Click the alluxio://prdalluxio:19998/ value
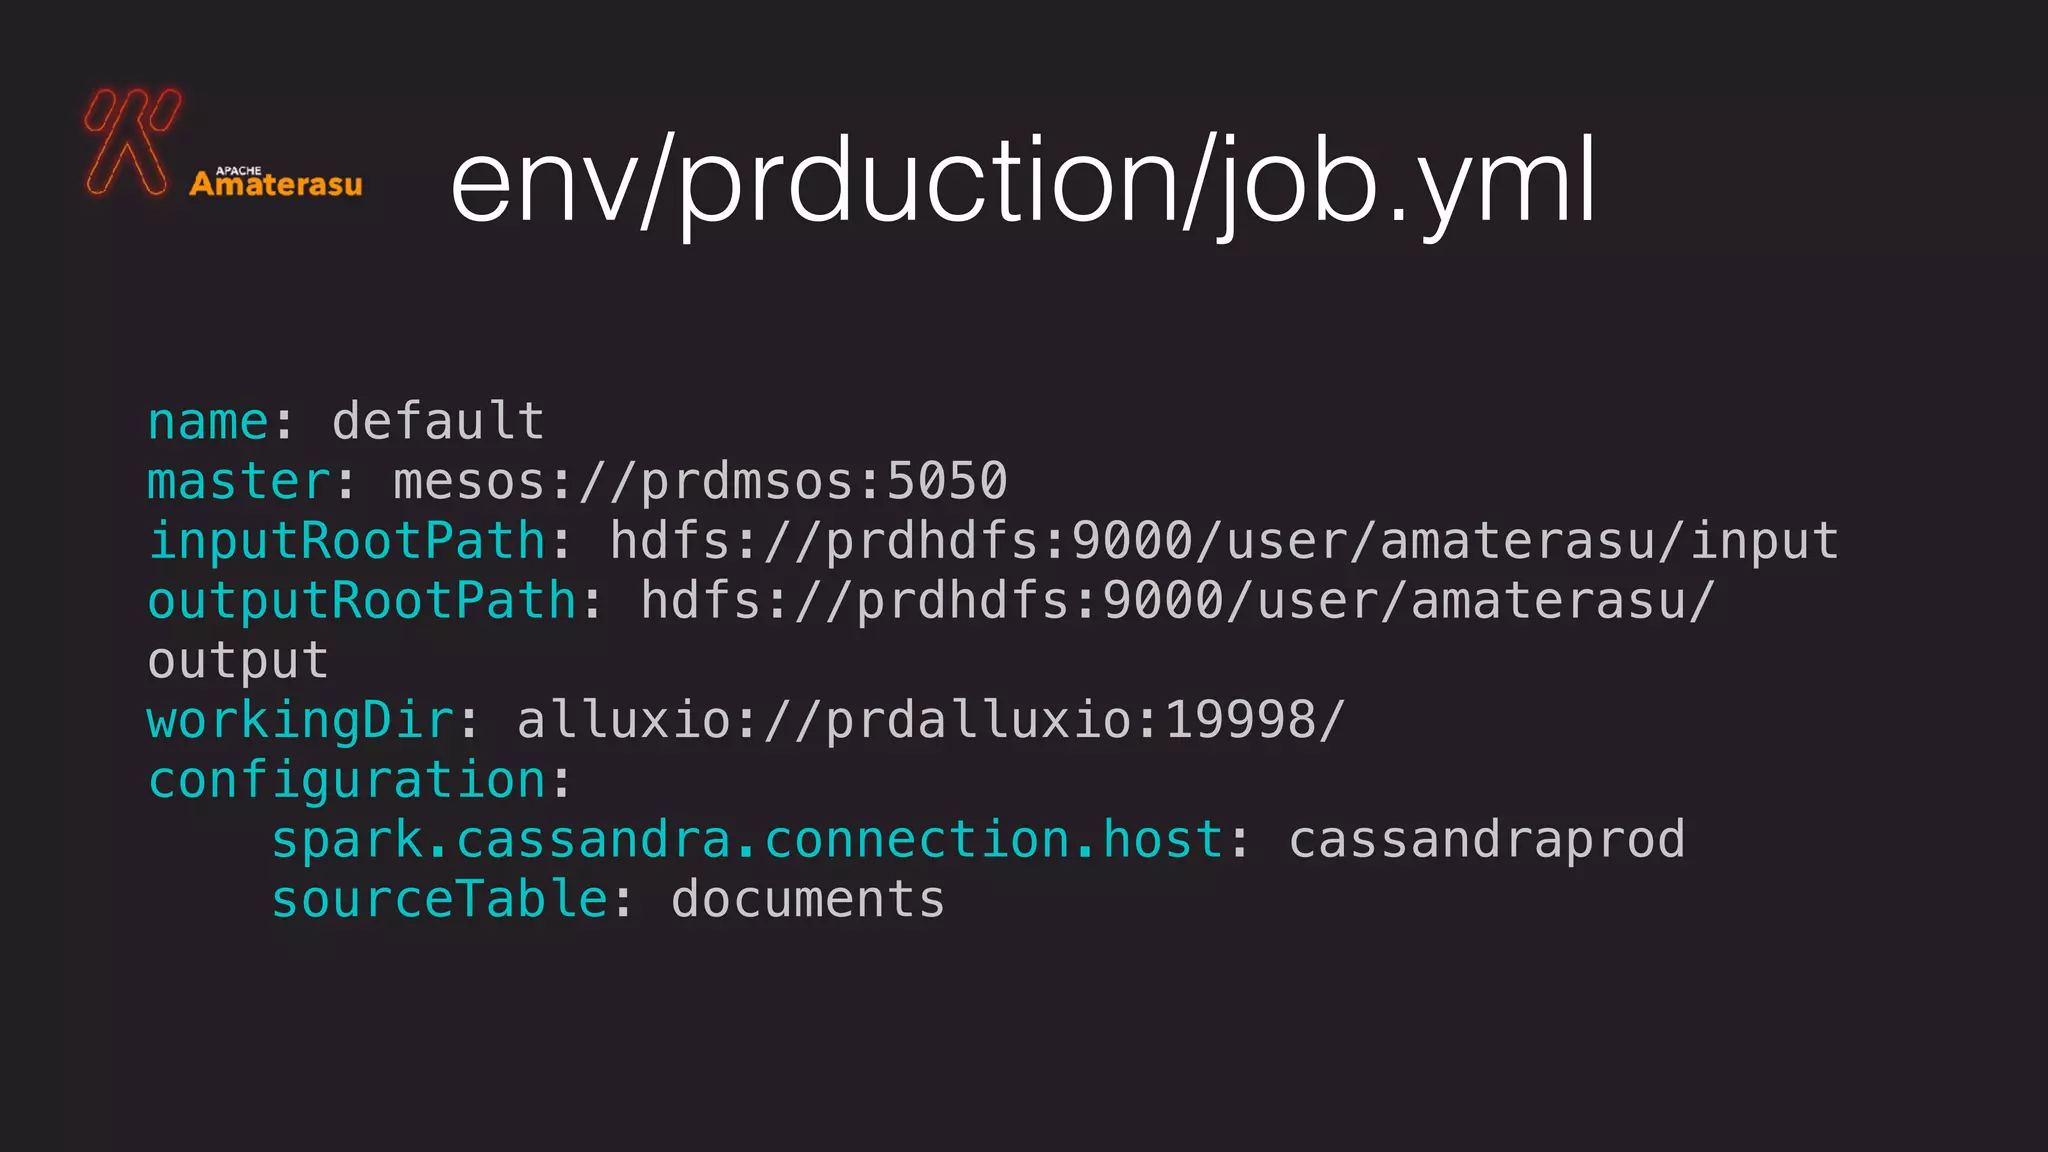 (x=931, y=720)
